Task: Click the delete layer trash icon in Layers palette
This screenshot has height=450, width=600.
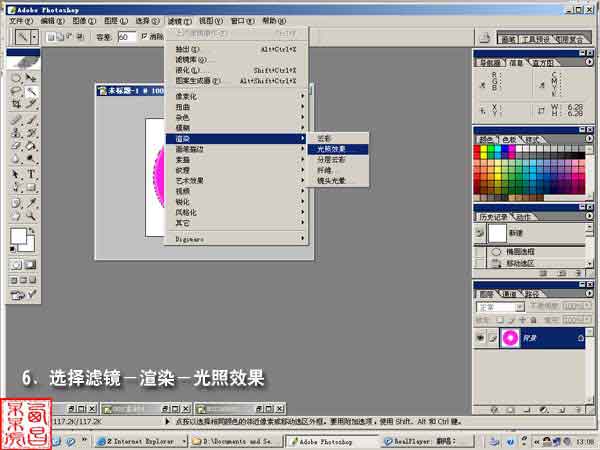Action: click(x=579, y=410)
